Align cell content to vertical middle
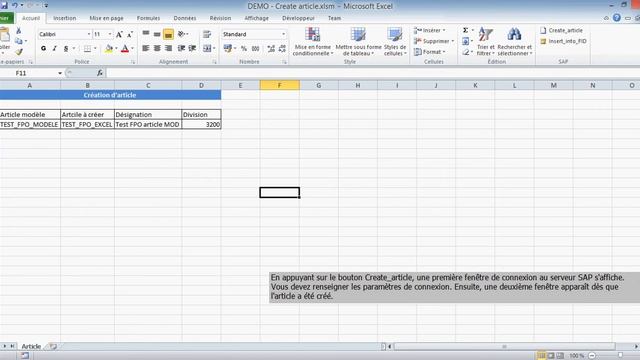This screenshot has height=360, width=640. pos(157,34)
